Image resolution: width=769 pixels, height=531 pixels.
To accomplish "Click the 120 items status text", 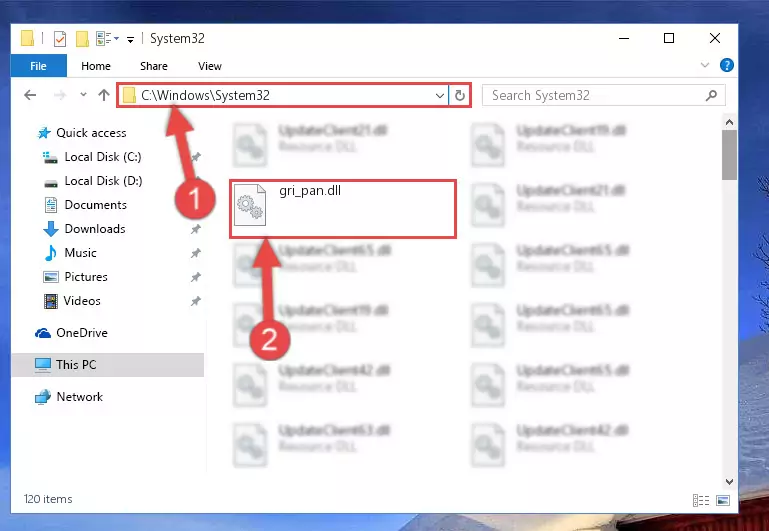I will [x=48, y=499].
